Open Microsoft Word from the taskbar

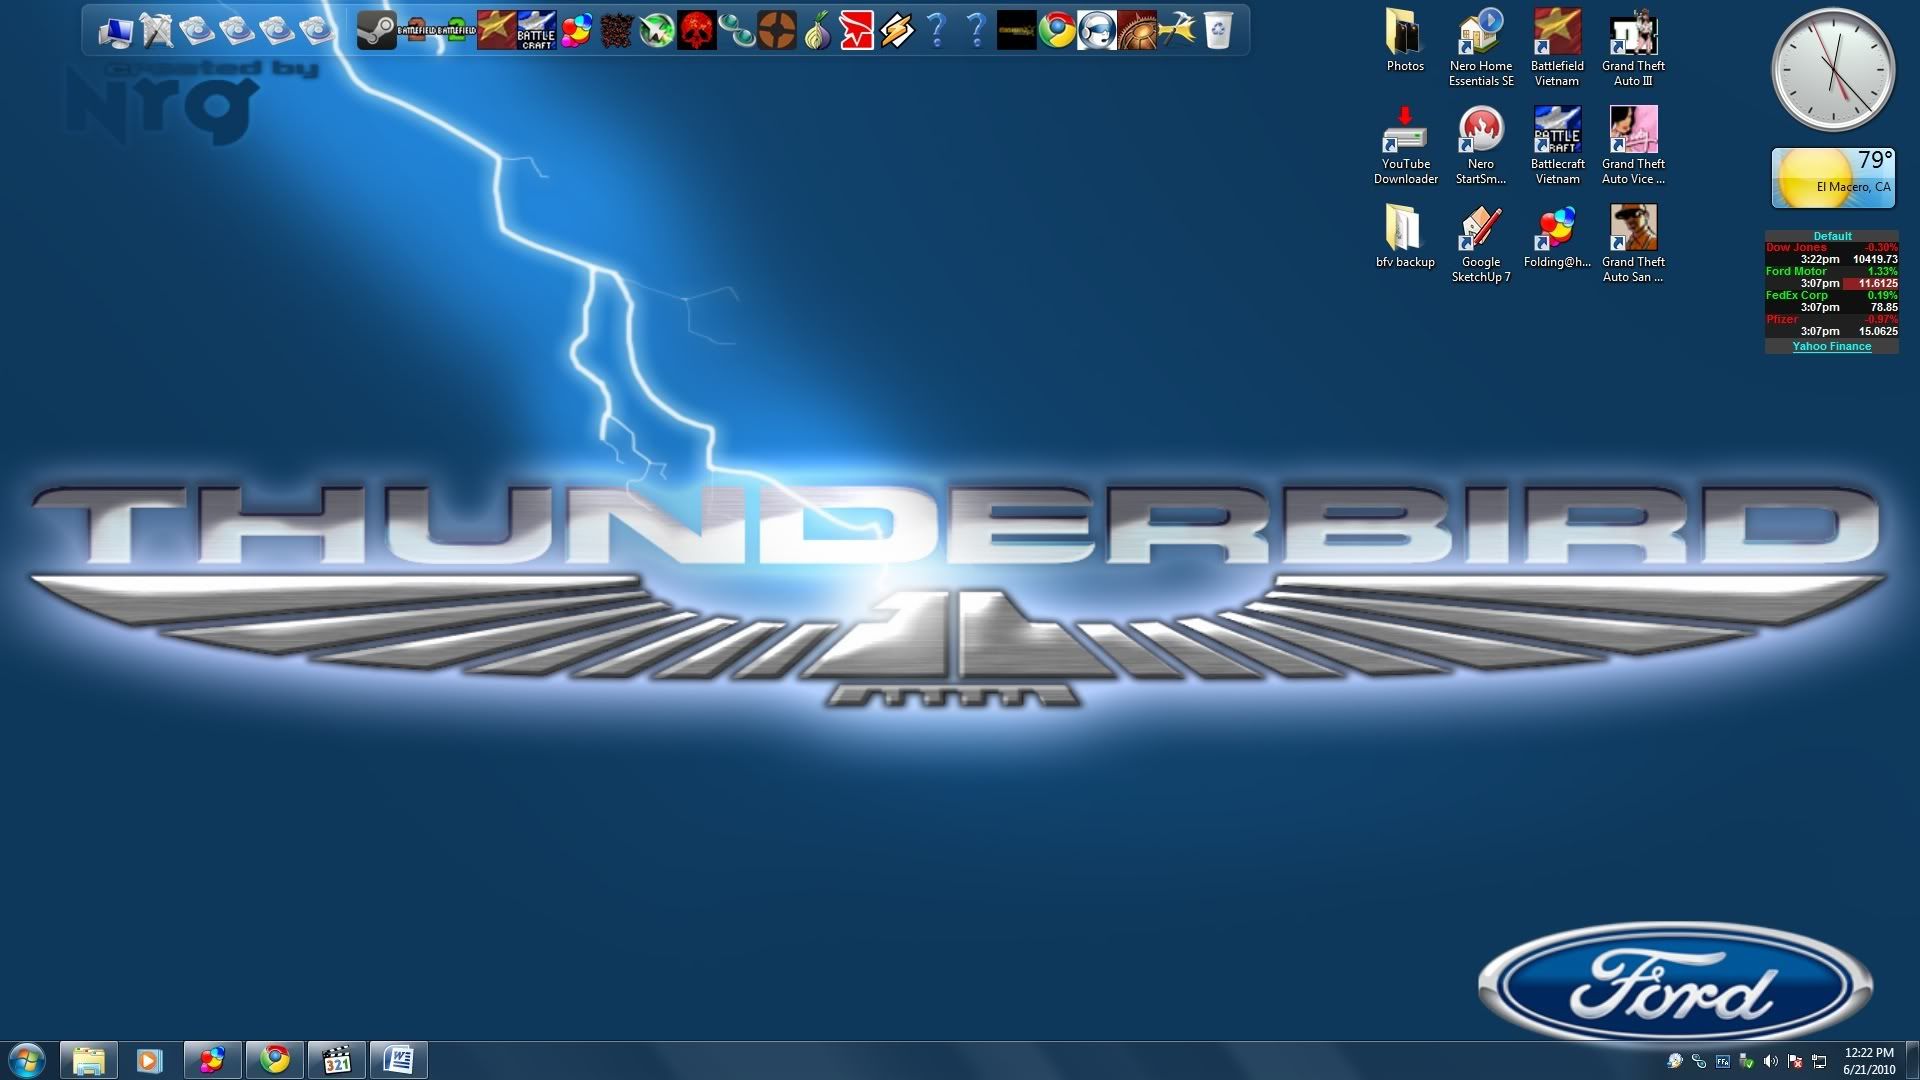click(x=398, y=1059)
